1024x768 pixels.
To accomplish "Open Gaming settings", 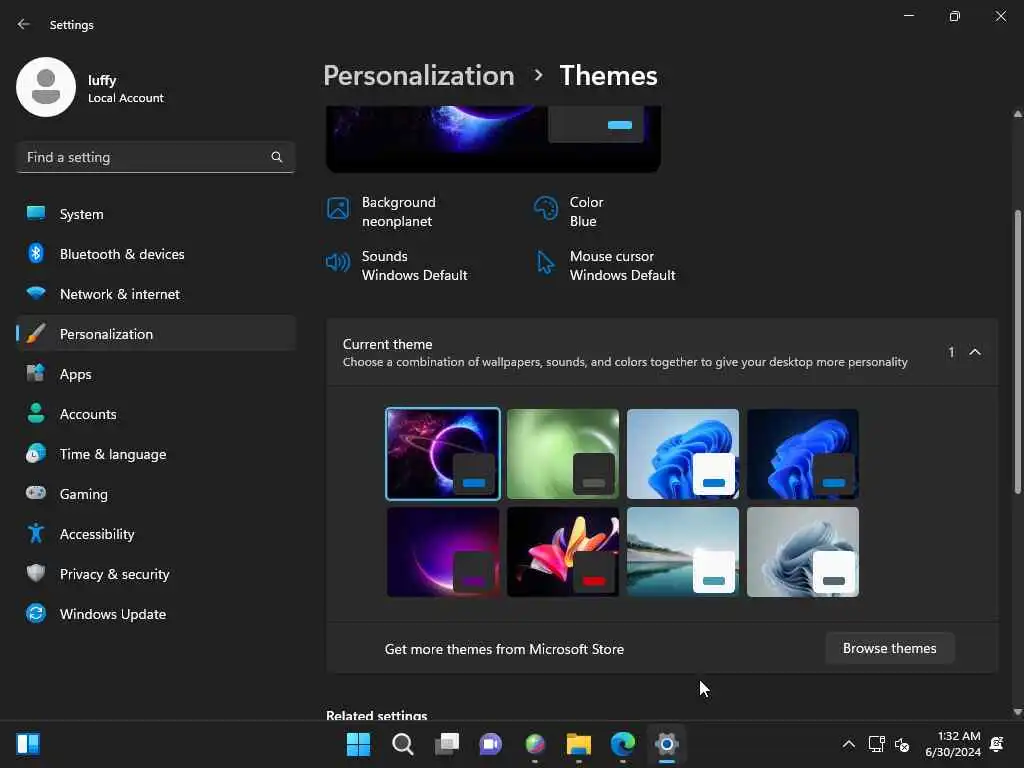I will point(155,494).
